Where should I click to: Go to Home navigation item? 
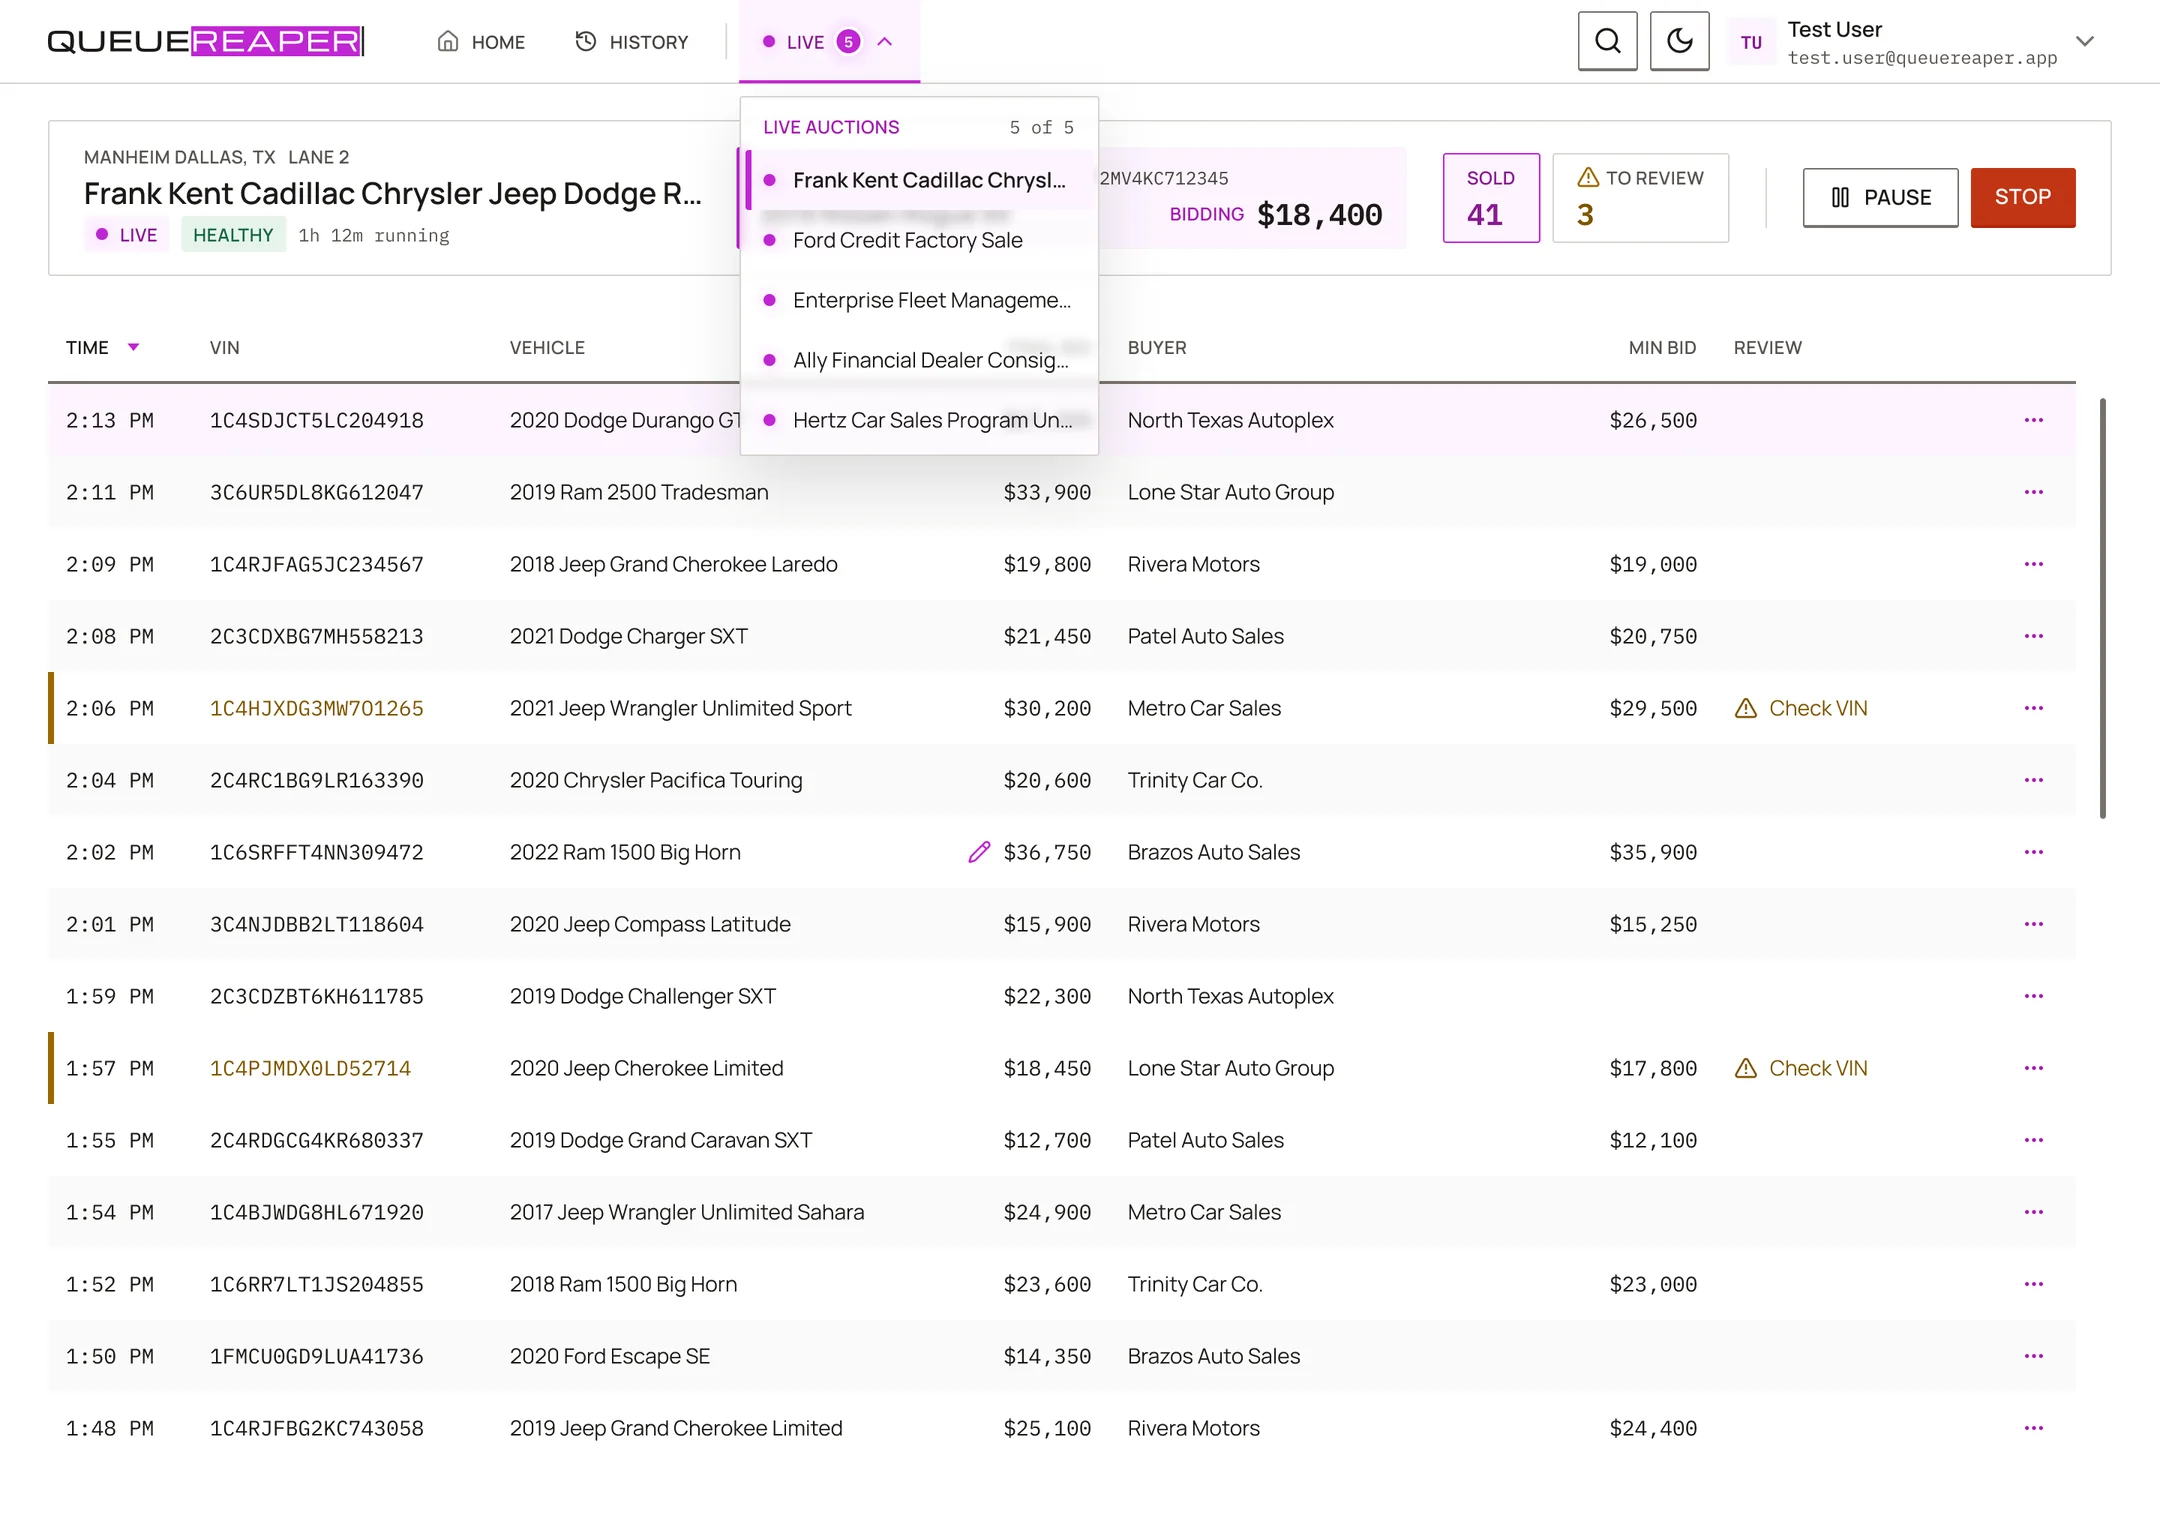click(x=481, y=42)
